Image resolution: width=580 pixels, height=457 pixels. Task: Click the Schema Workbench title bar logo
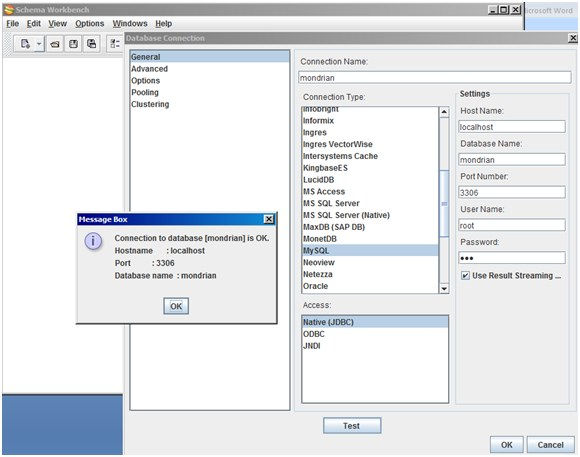[x=9, y=10]
